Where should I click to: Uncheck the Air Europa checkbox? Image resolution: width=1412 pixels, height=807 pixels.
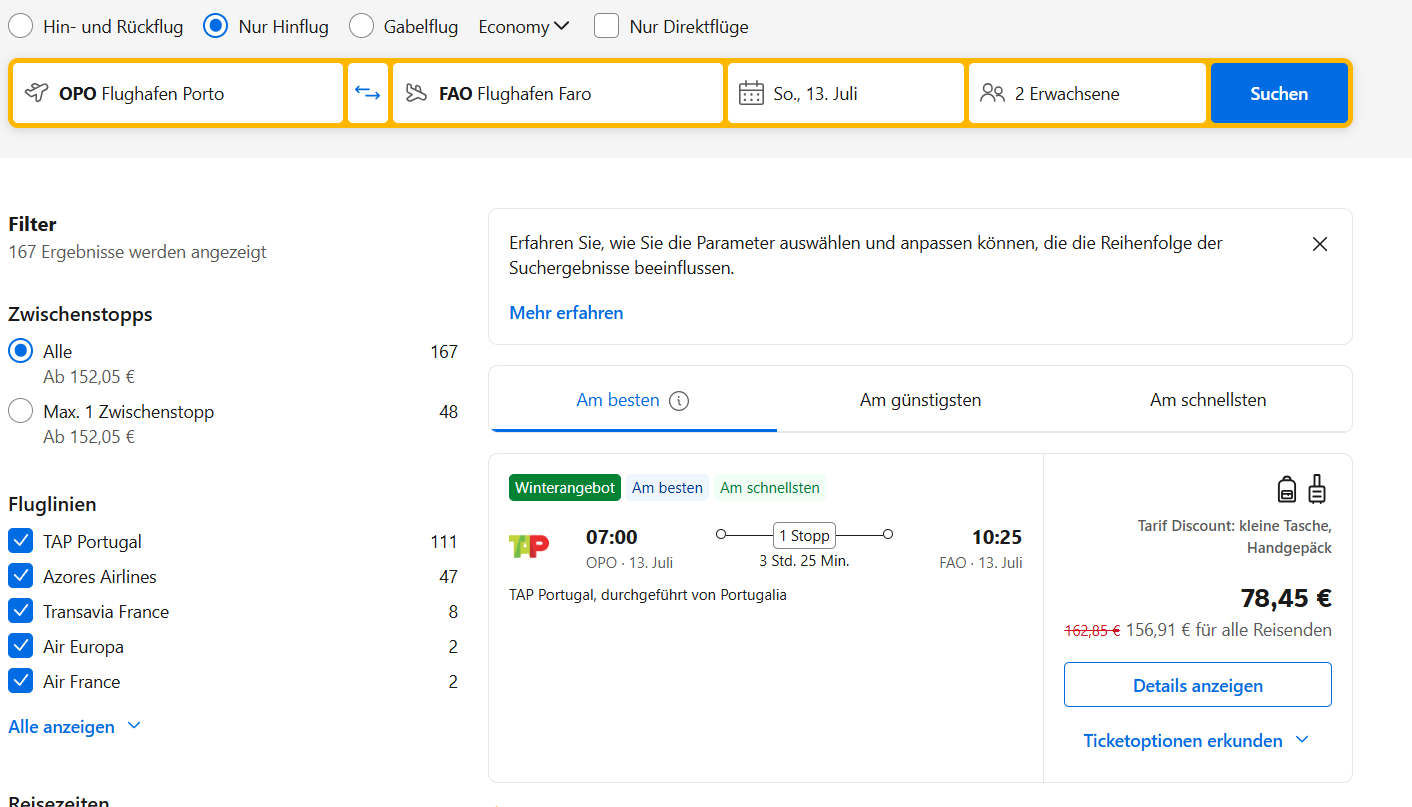(x=21, y=646)
